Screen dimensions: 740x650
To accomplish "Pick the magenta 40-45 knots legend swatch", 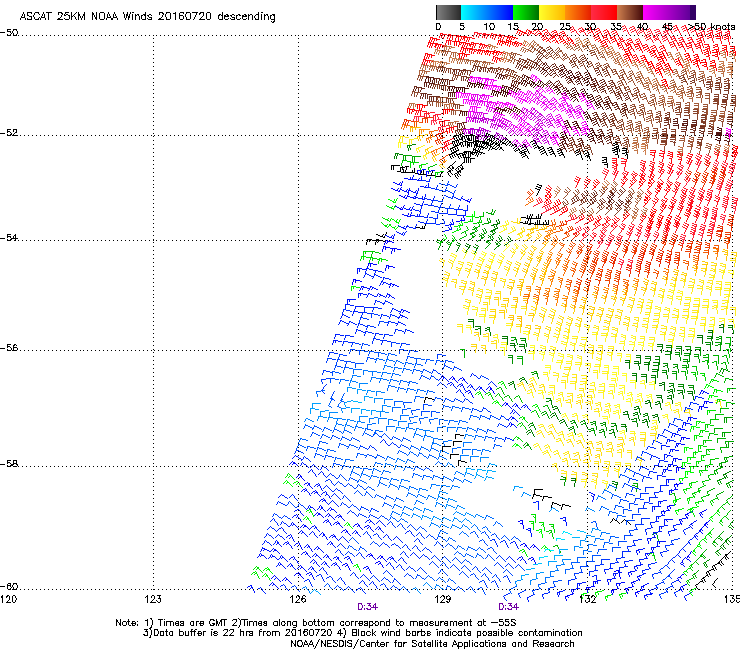I will point(656,12).
